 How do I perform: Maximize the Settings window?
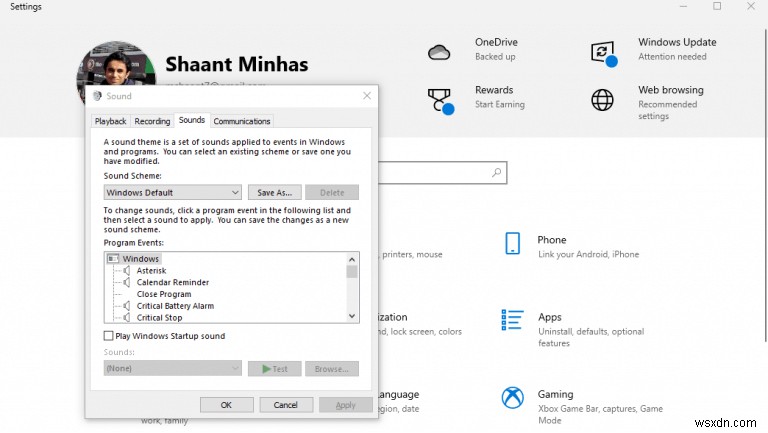pos(717,6)
